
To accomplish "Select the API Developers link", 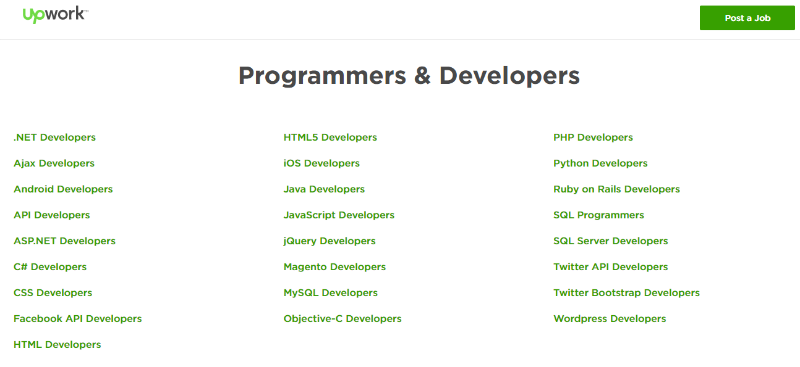I will tap(52, 215).
